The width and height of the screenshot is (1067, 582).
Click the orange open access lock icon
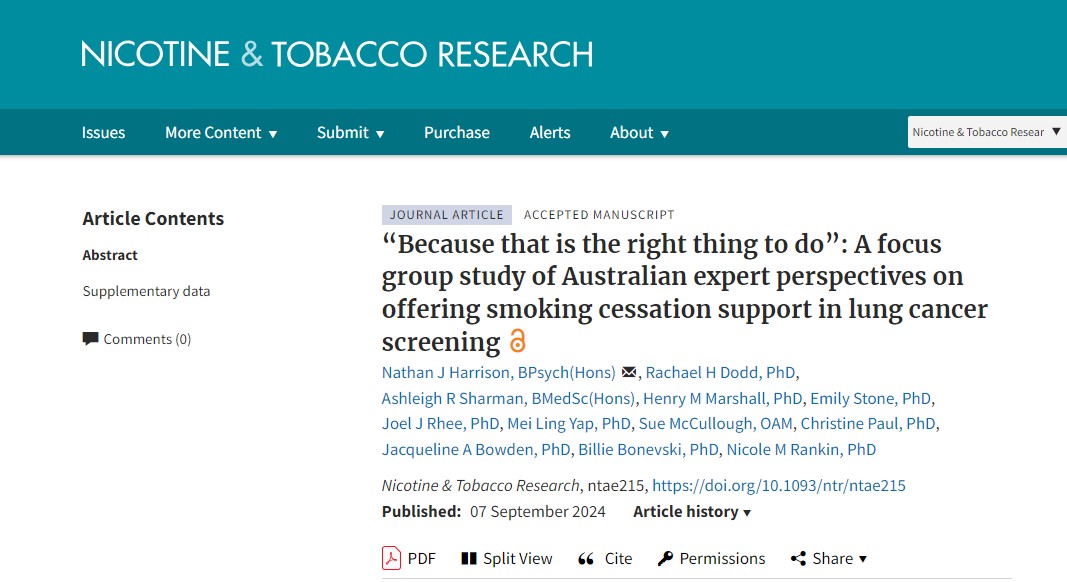[518, 340]
